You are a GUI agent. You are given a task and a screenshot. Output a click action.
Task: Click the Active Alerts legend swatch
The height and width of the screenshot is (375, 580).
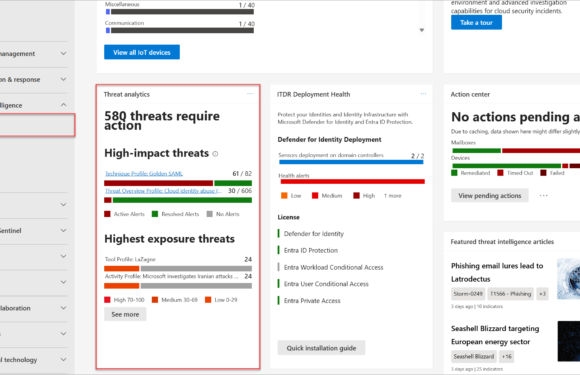point(107,214)
